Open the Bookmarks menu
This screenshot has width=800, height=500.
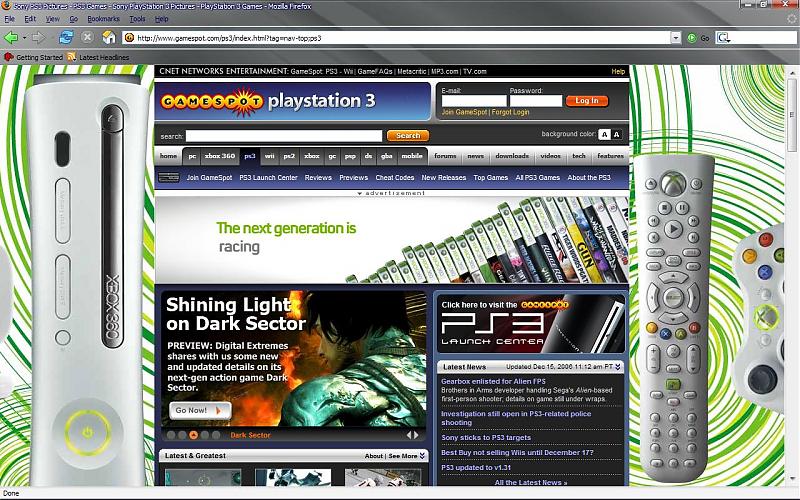(x=103, y=19)
